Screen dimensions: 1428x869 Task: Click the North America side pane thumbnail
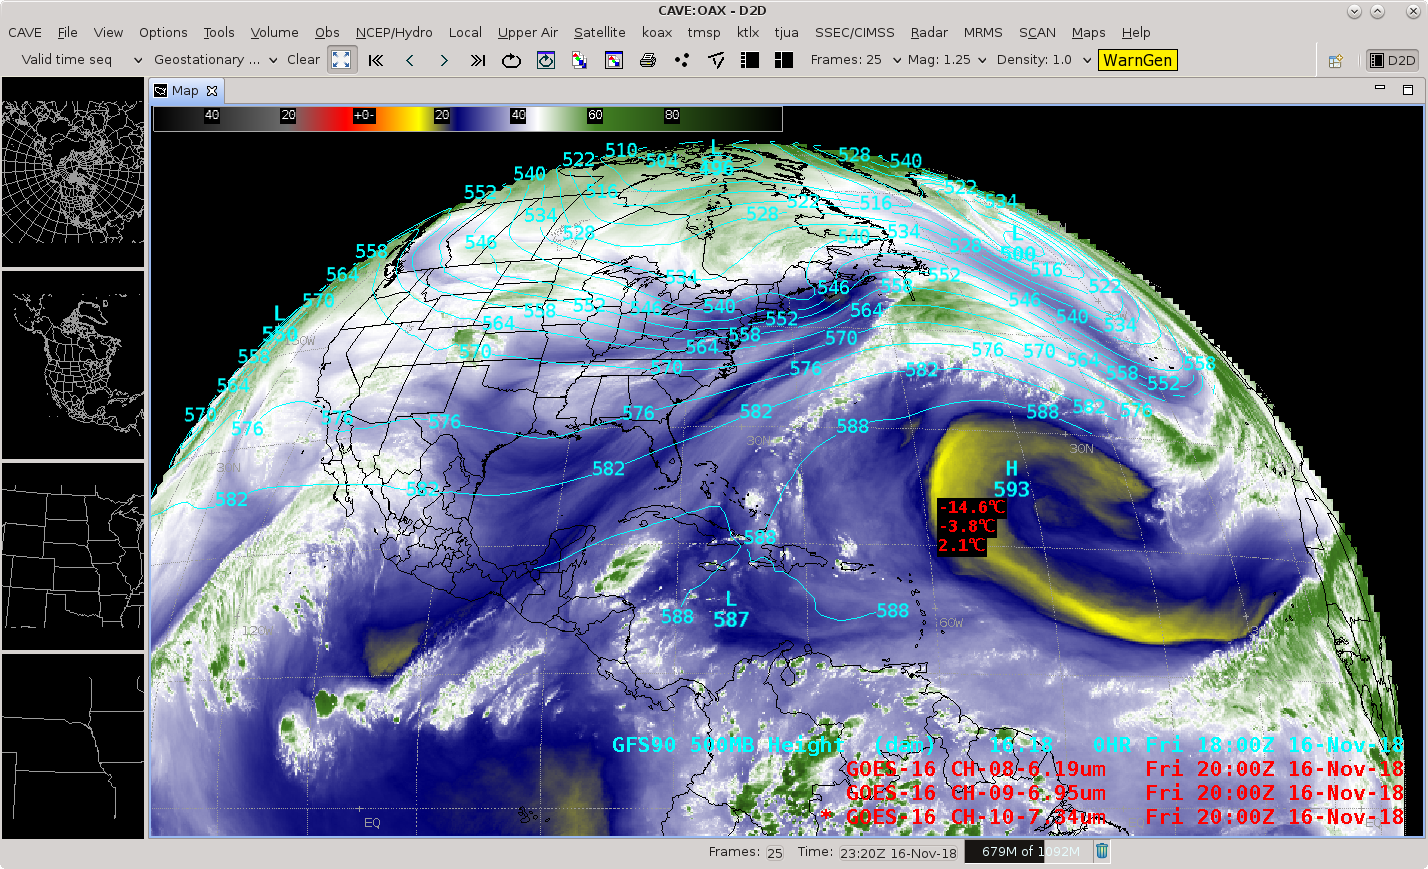coord(73,365)
